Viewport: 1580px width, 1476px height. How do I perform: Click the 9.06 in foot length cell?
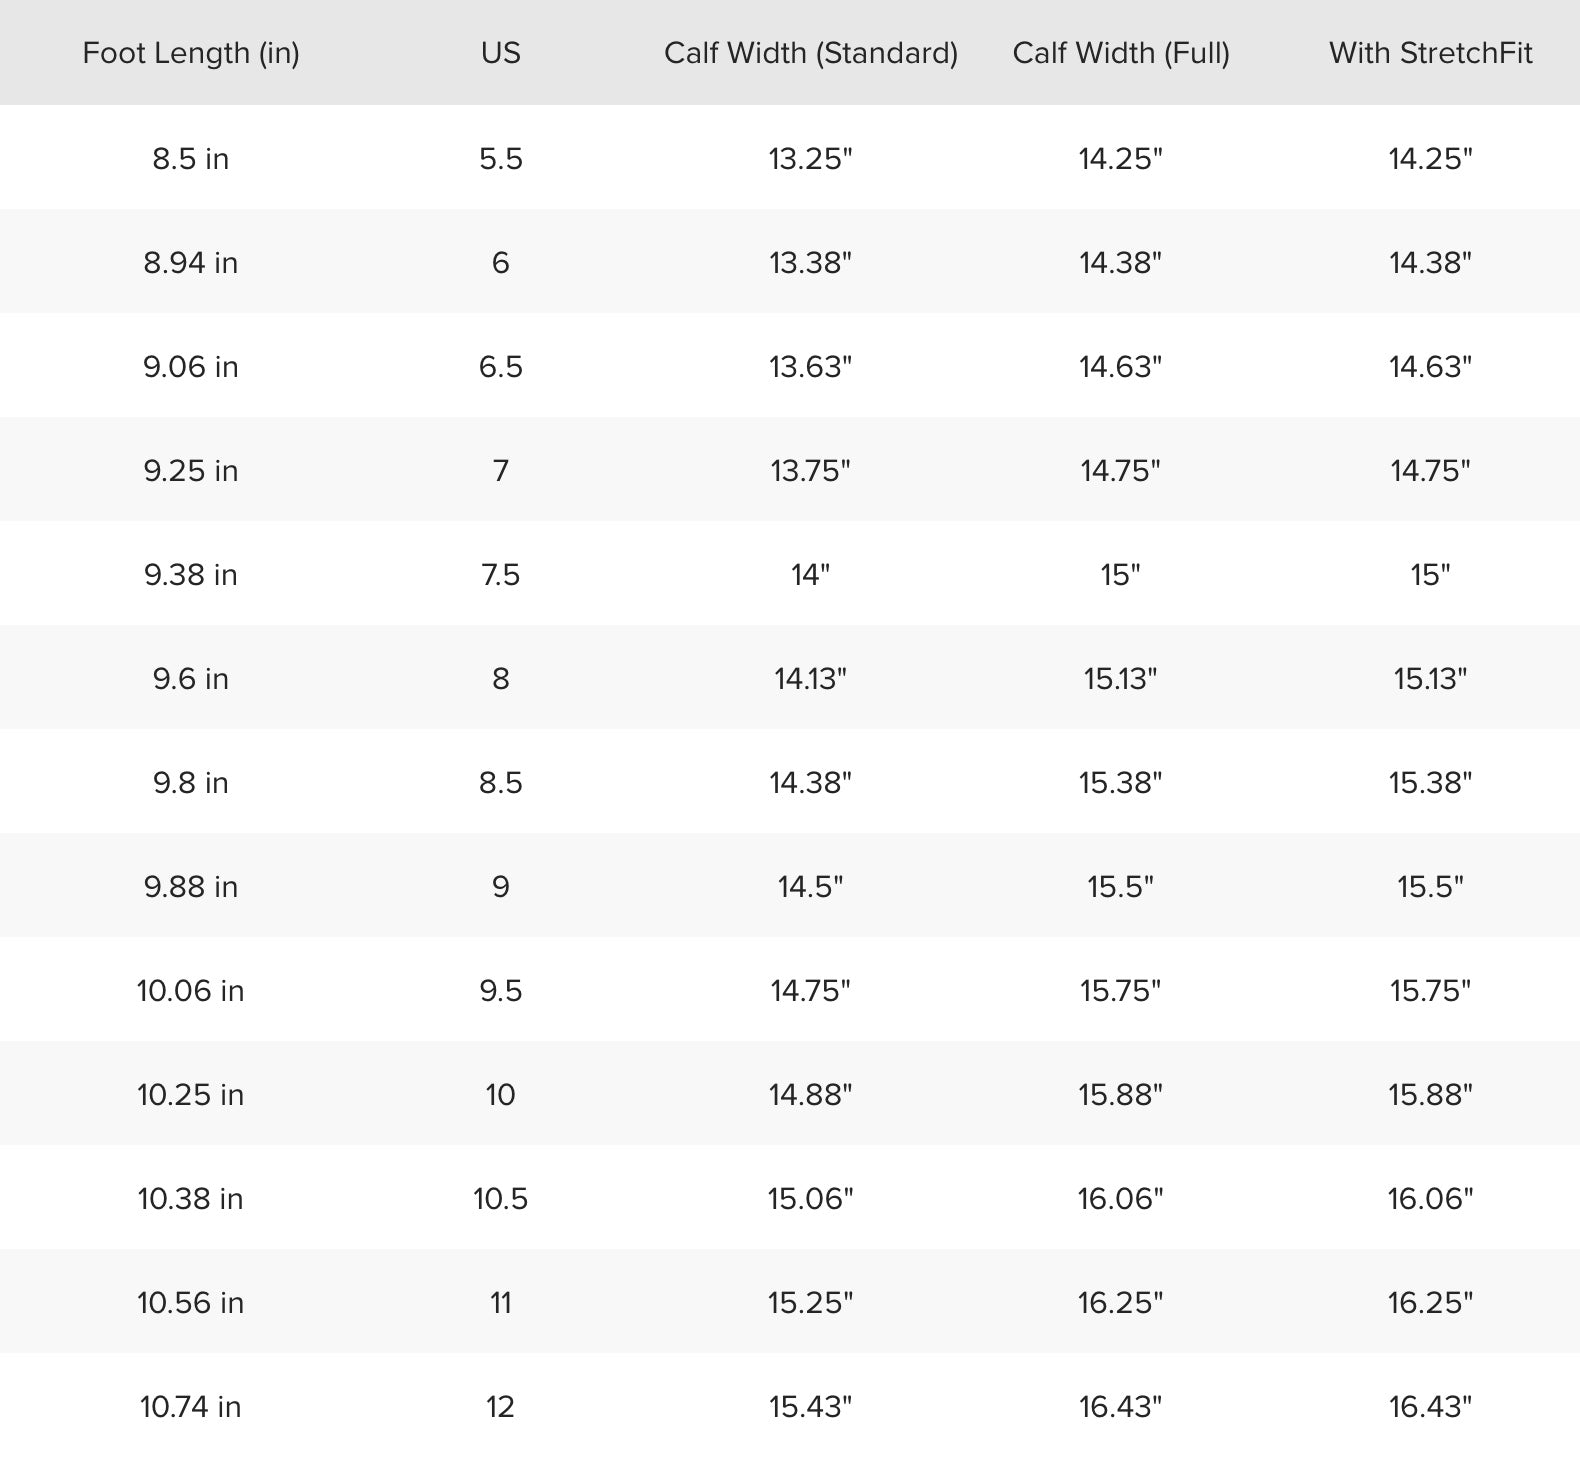click(191, 367)
